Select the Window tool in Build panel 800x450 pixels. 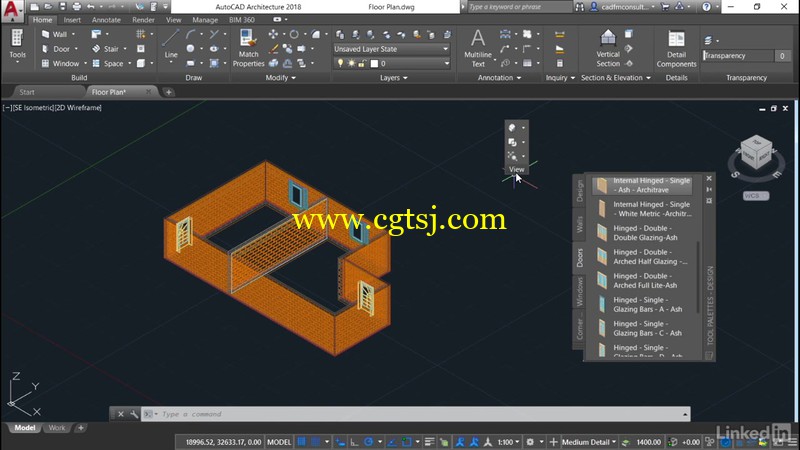coord(61,64)
